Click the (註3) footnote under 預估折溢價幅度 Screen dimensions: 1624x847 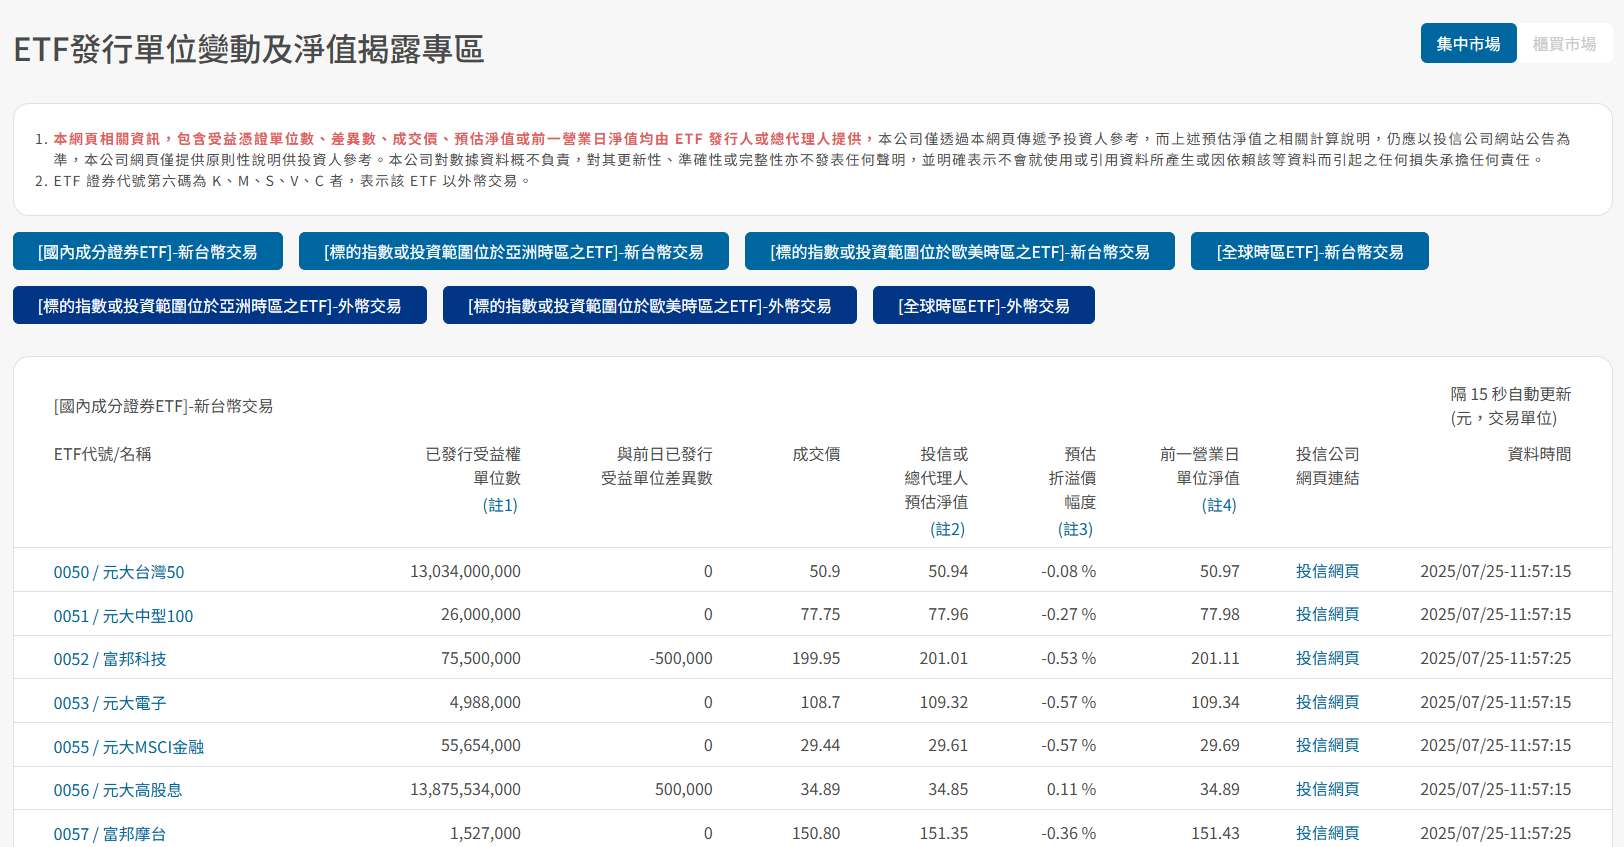coord(1076,529)
